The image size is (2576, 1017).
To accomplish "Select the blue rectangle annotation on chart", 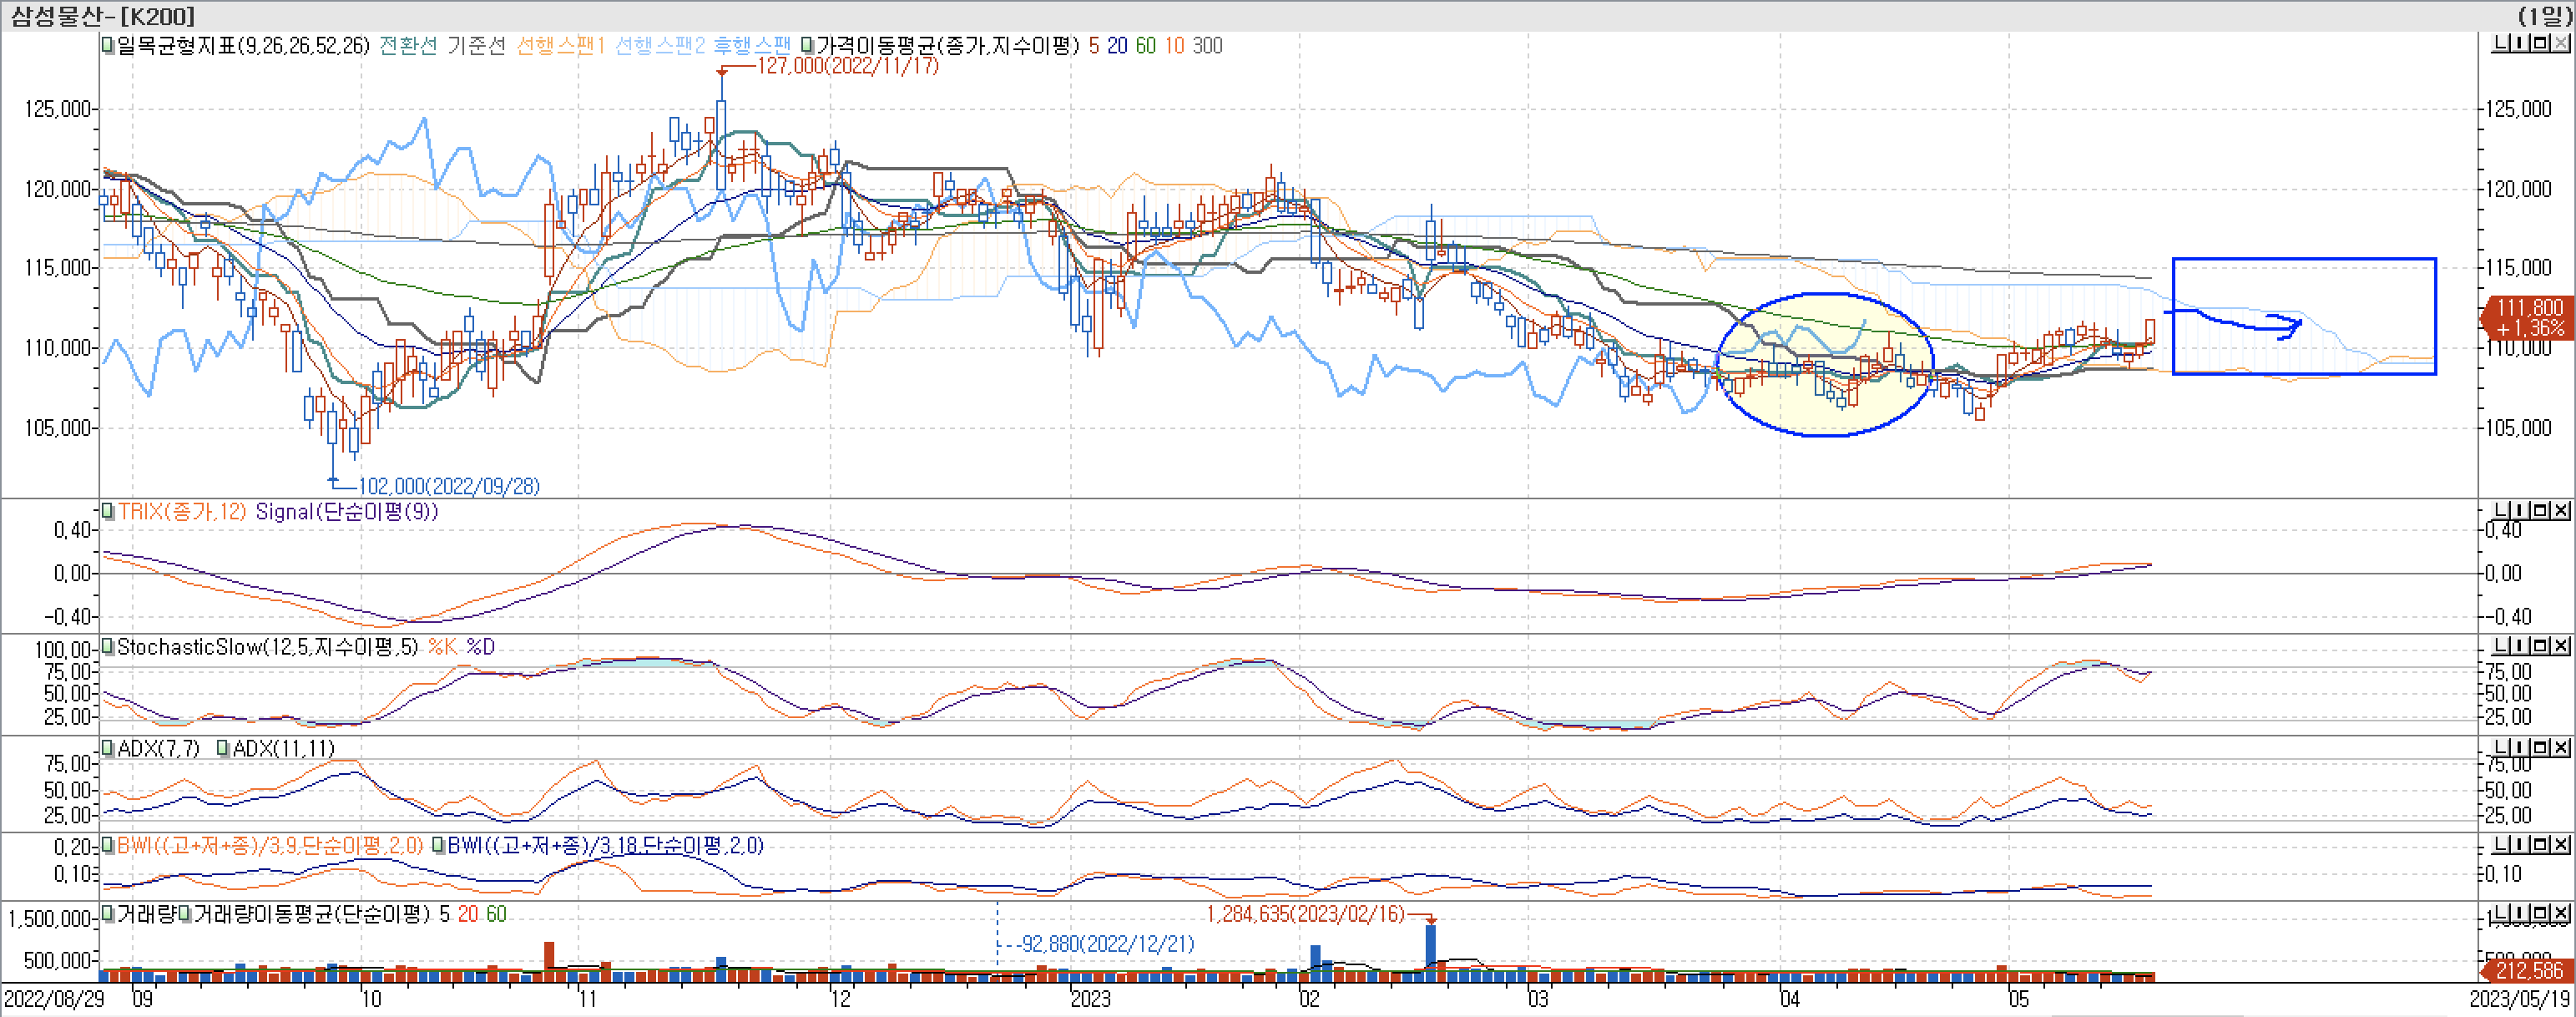I will point(2304,259).
